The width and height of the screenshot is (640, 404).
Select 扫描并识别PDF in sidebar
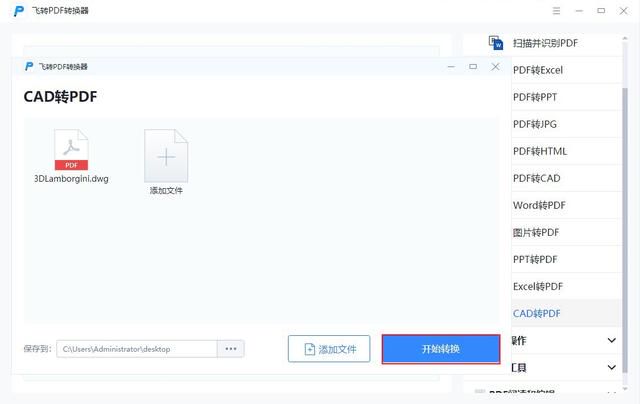coord(545,43)
